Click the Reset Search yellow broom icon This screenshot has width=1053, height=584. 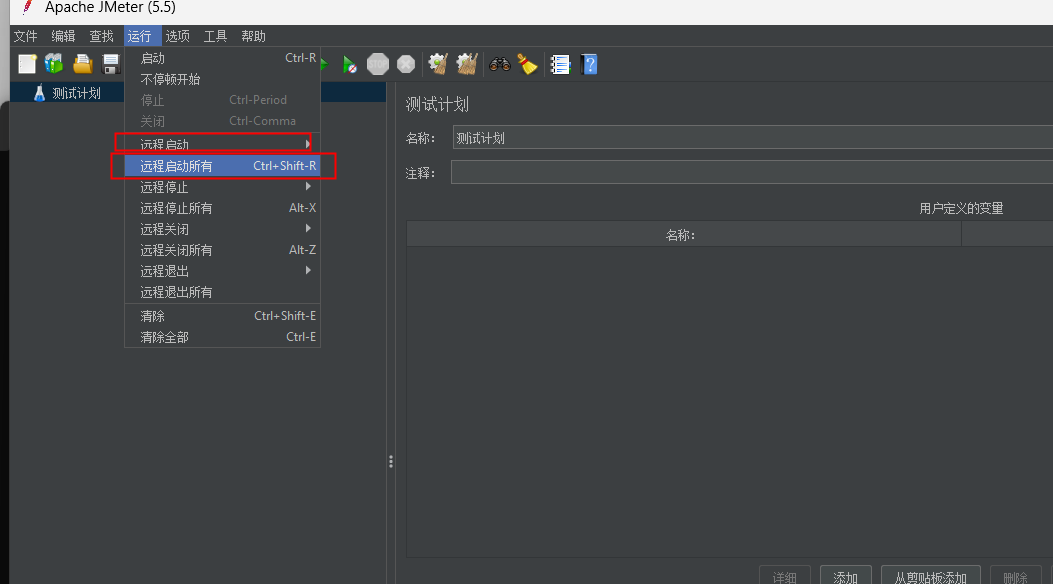(527, 64)
